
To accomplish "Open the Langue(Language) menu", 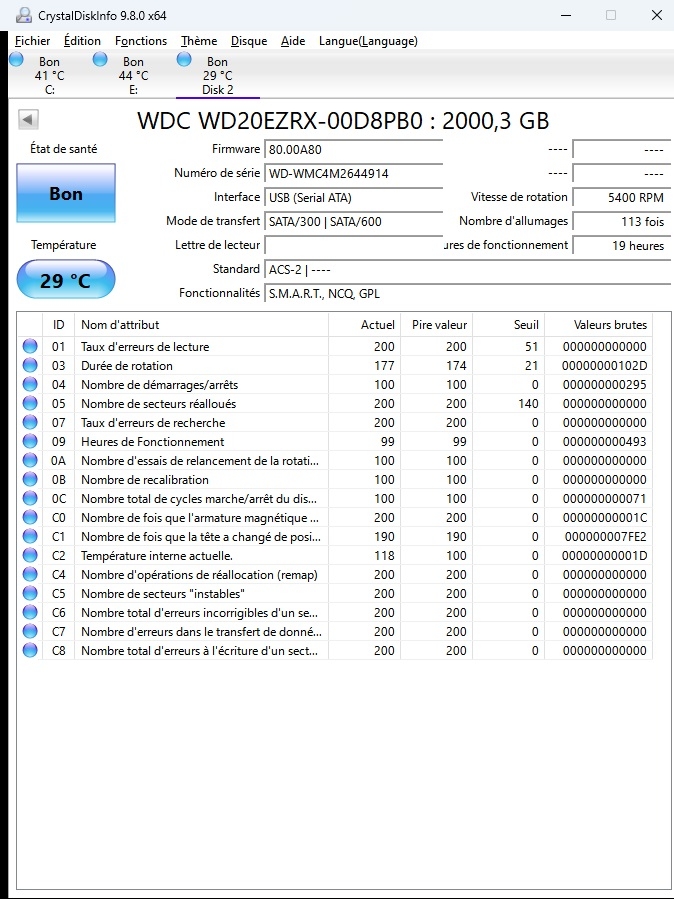I will [368, 41].
